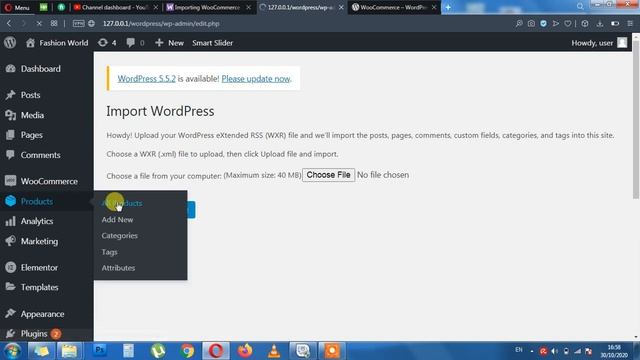Open a new browser tab
The width and height of the screenshot is (640, 360).
click(x=448, y=7)
